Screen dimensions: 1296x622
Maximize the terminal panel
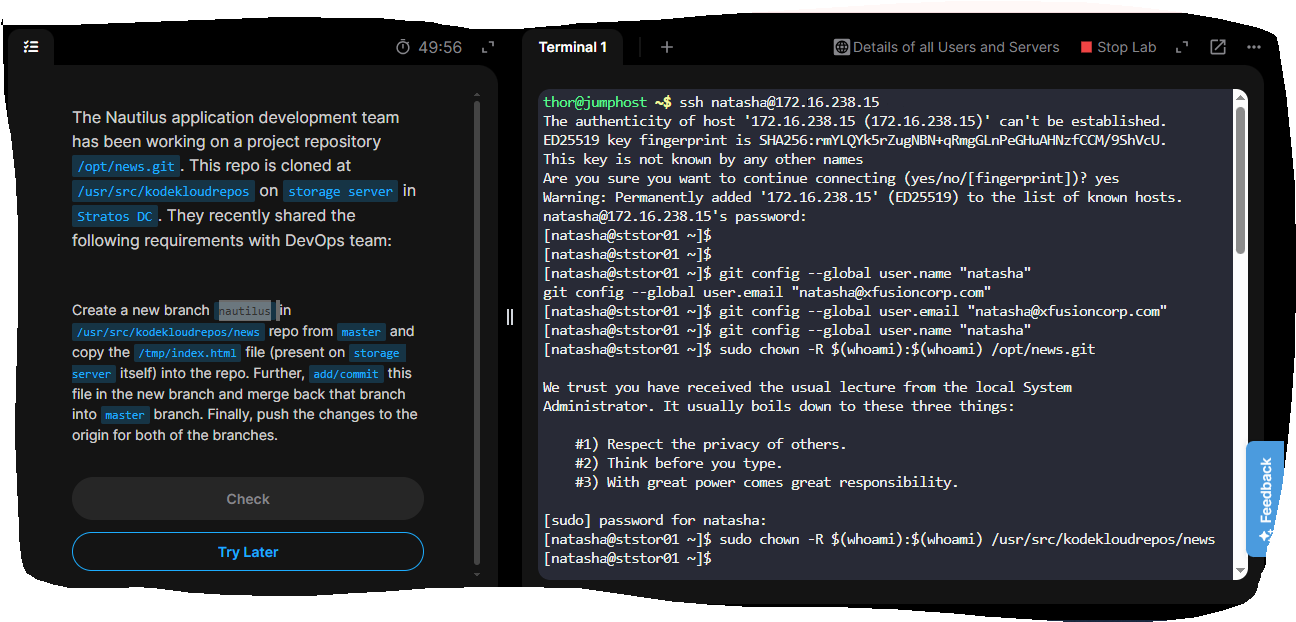point(1181,47)
